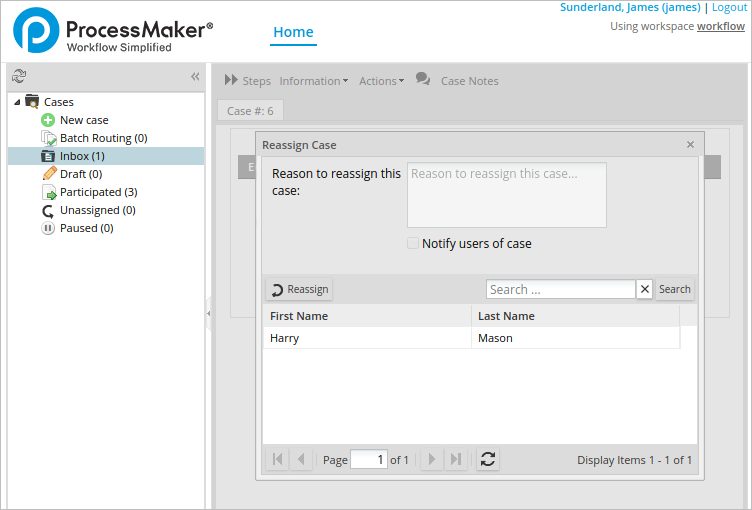Open the Batch Routing folder
Screen dimensions: 752x510
pos(103,138)
